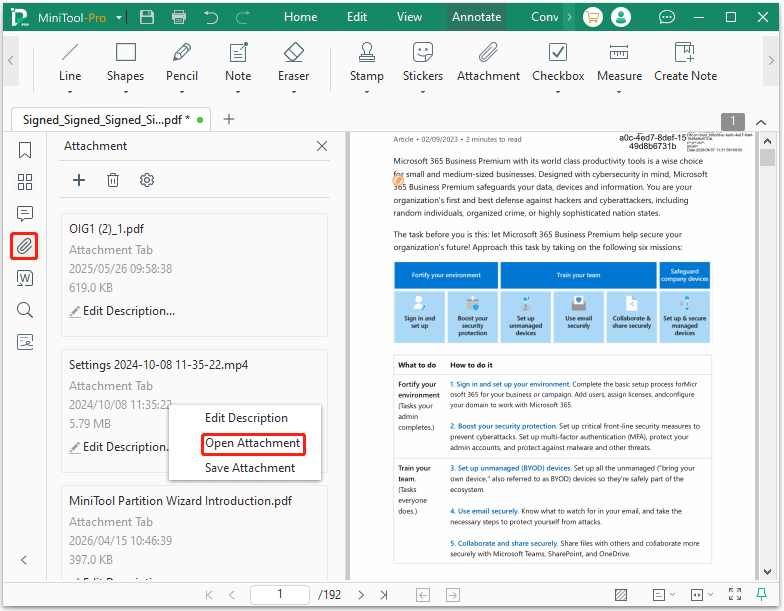The height and width of the screenshot is (611, 784).
Task: Open the shopping cart icon
Action: click(592, 18)
